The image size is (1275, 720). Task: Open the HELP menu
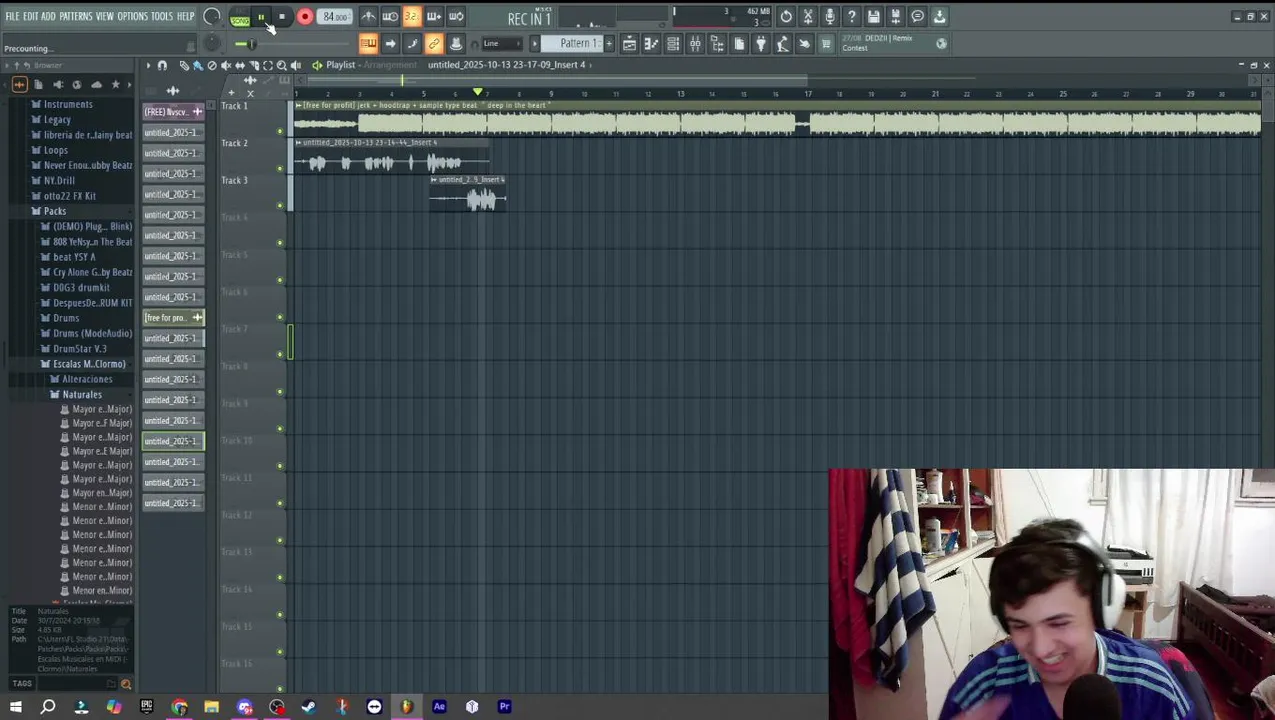[186, 17]
